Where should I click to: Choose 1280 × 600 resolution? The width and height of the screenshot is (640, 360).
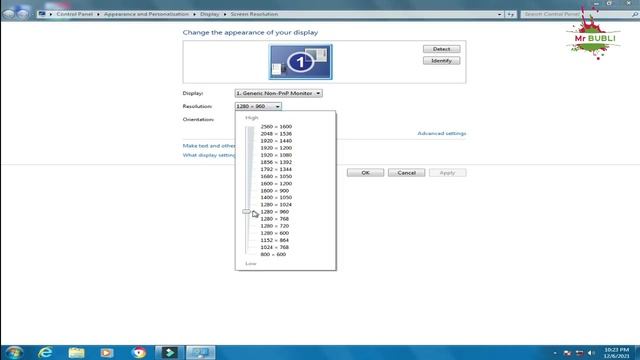274,233
